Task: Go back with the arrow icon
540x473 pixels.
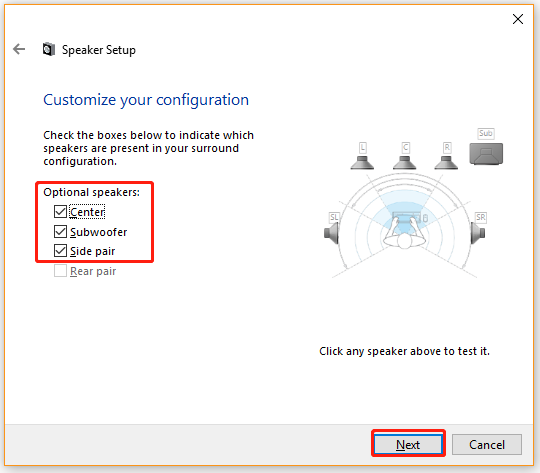Action: pos(19,49)
